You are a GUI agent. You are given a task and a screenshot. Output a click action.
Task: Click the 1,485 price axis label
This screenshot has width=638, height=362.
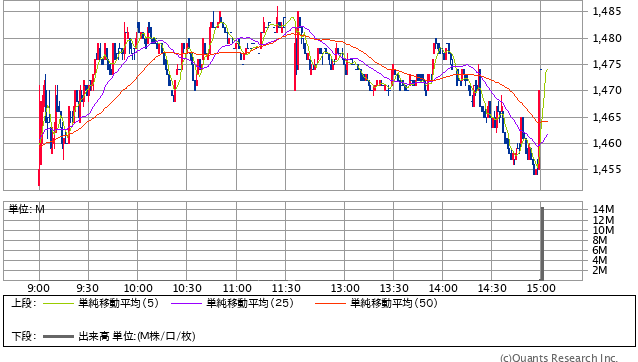click(607, 11)
